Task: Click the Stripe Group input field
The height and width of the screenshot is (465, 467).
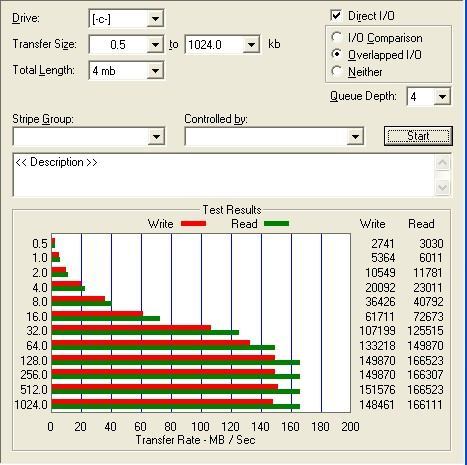Action: click(81, 137)
